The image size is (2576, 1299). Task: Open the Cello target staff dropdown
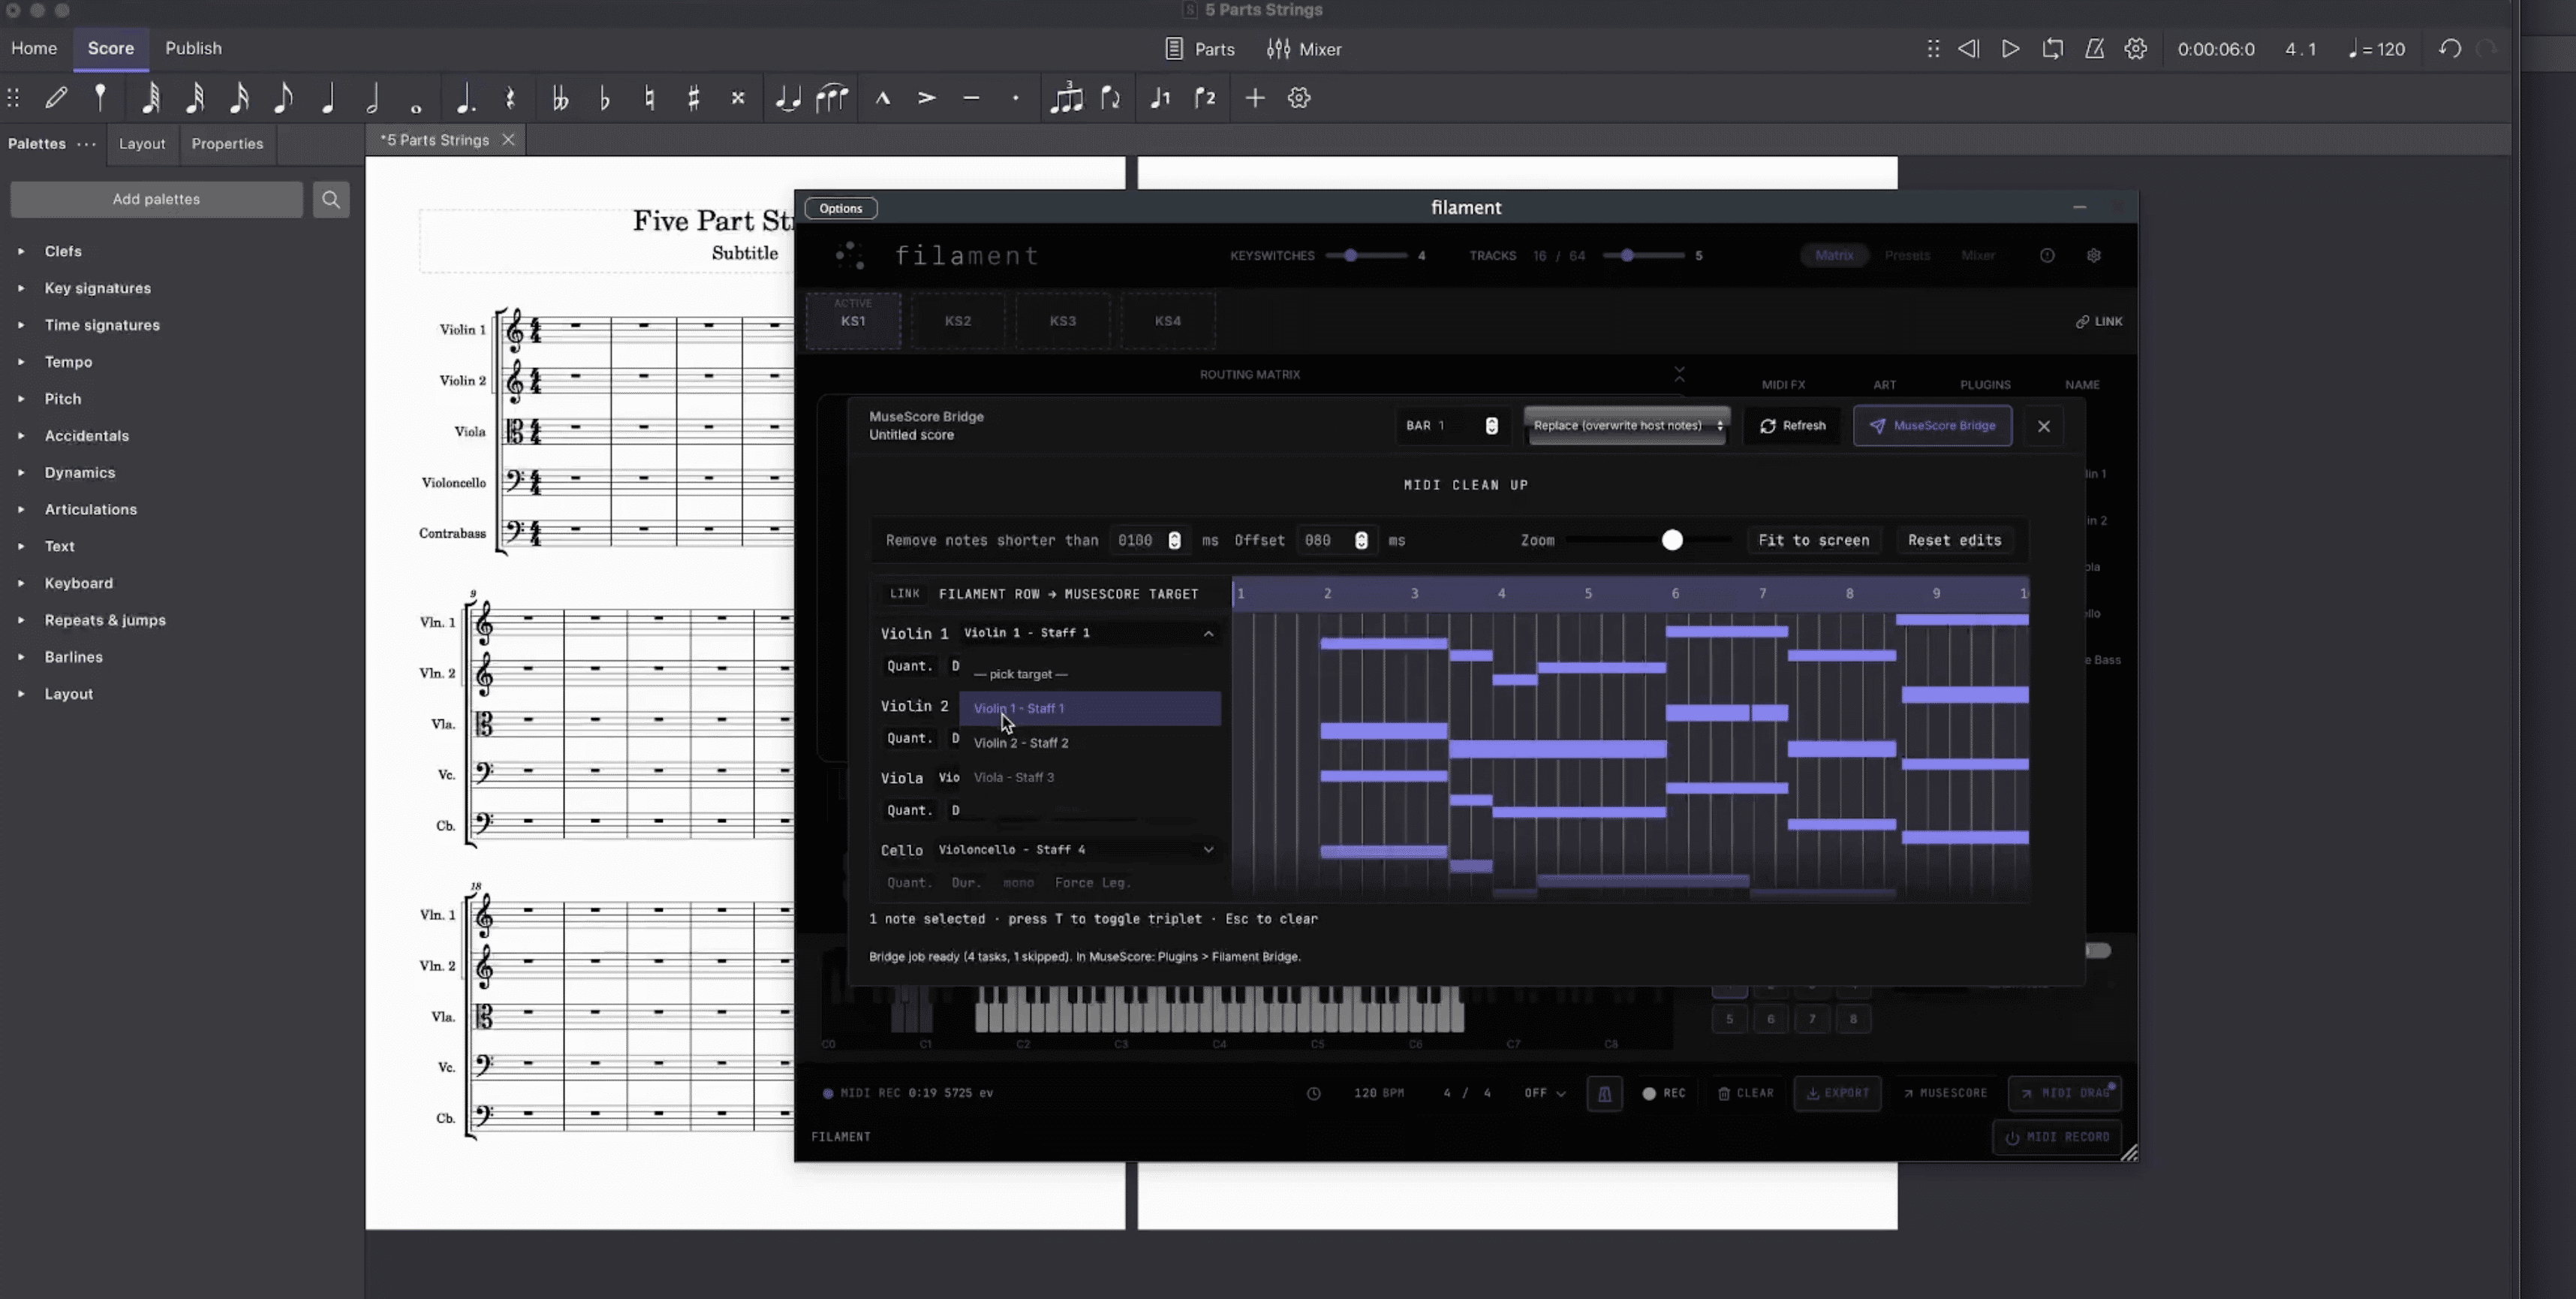pyautogui.click(x=1076, y=850)
